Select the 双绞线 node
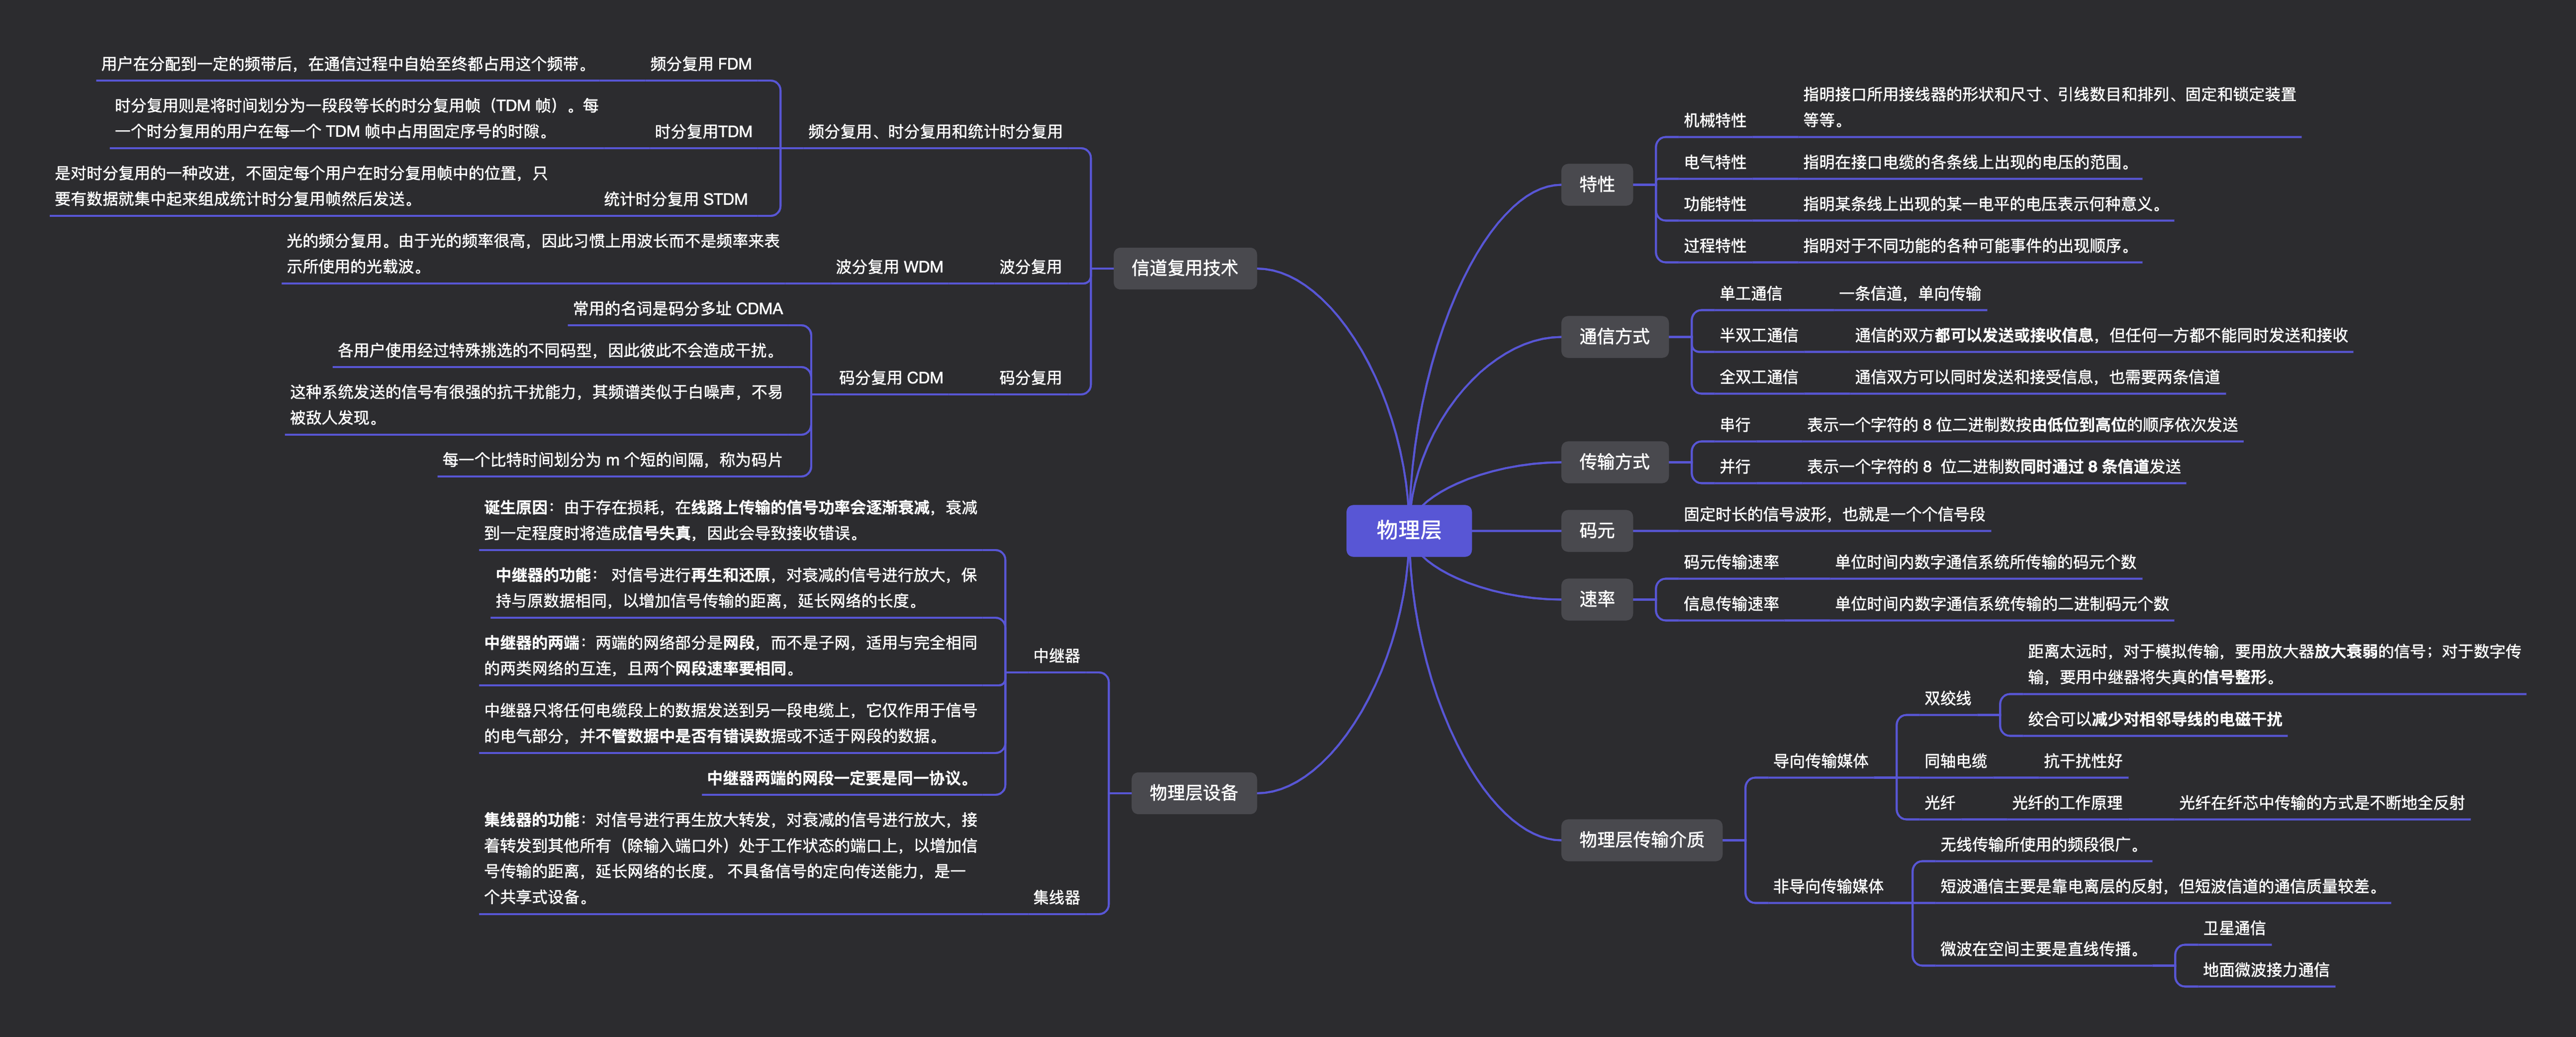 click(x=1947, y=698)
